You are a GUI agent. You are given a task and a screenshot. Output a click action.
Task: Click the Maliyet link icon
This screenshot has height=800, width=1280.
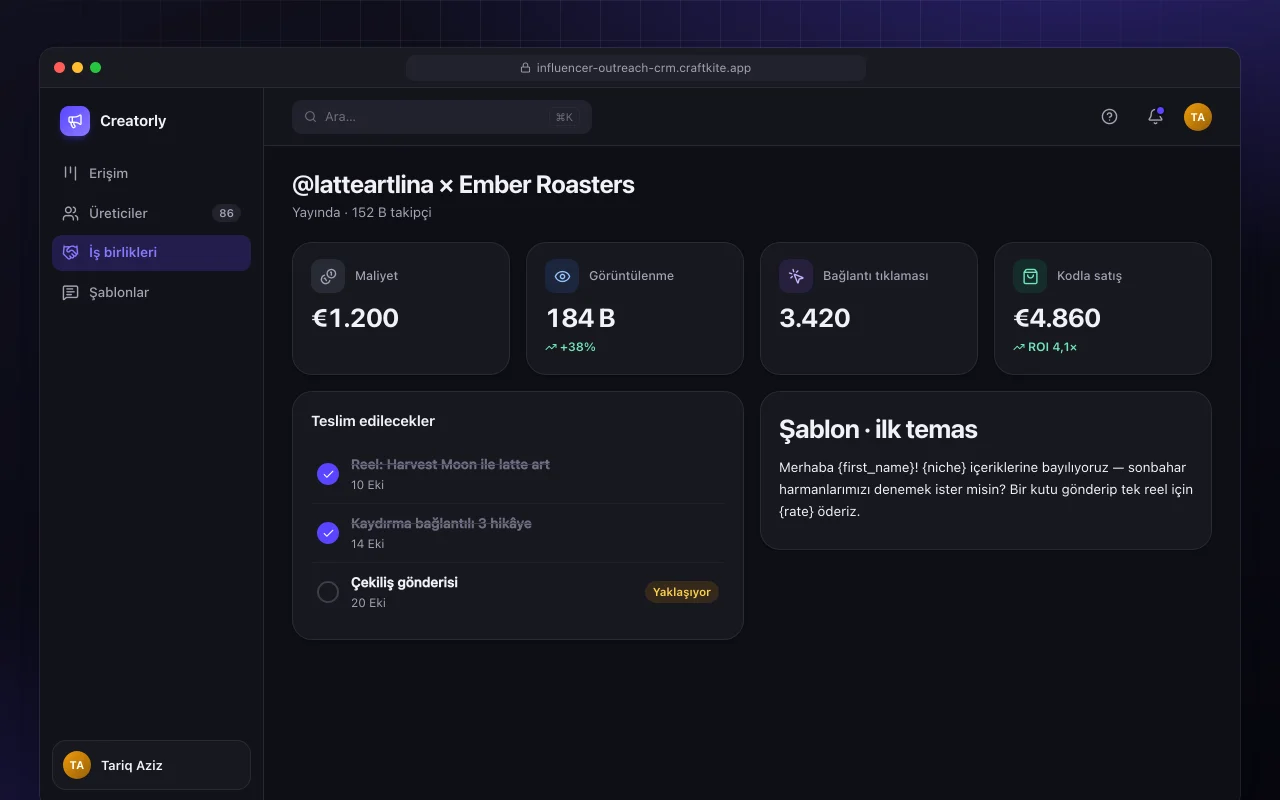[x=328, y=276]
